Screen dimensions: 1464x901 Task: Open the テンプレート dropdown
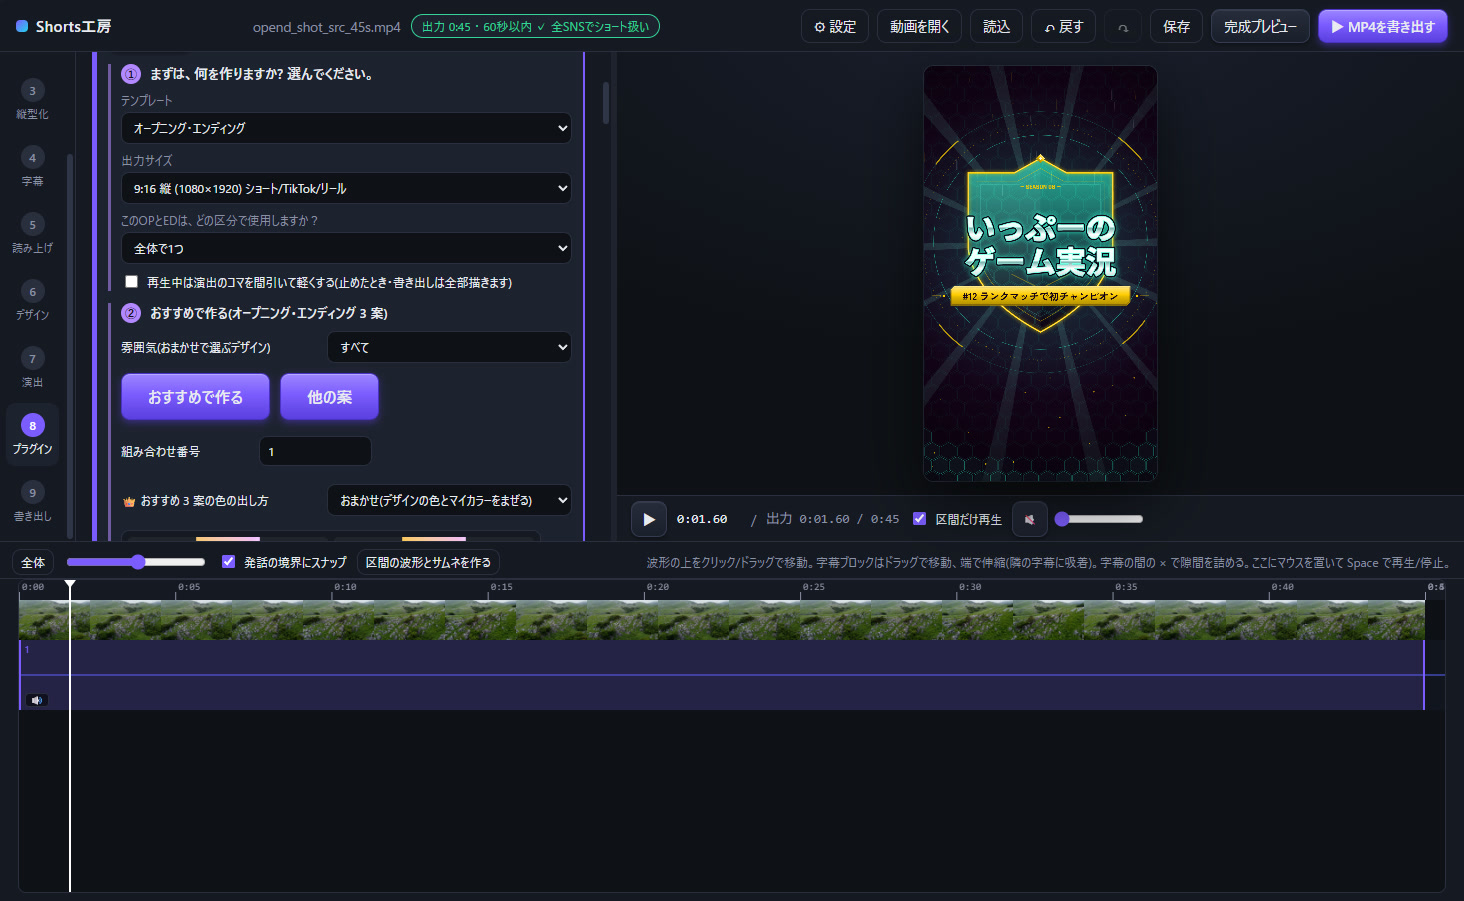pos(346,128)
